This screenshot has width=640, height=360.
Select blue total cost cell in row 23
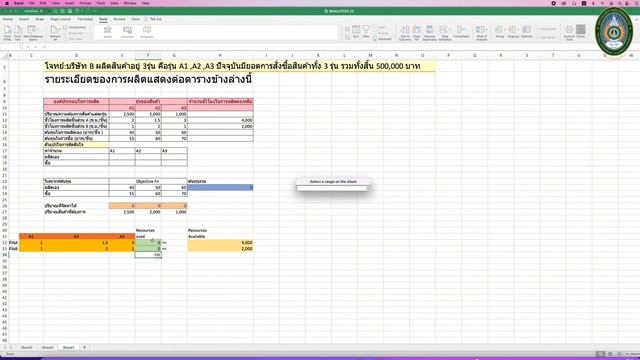point(220,187)
